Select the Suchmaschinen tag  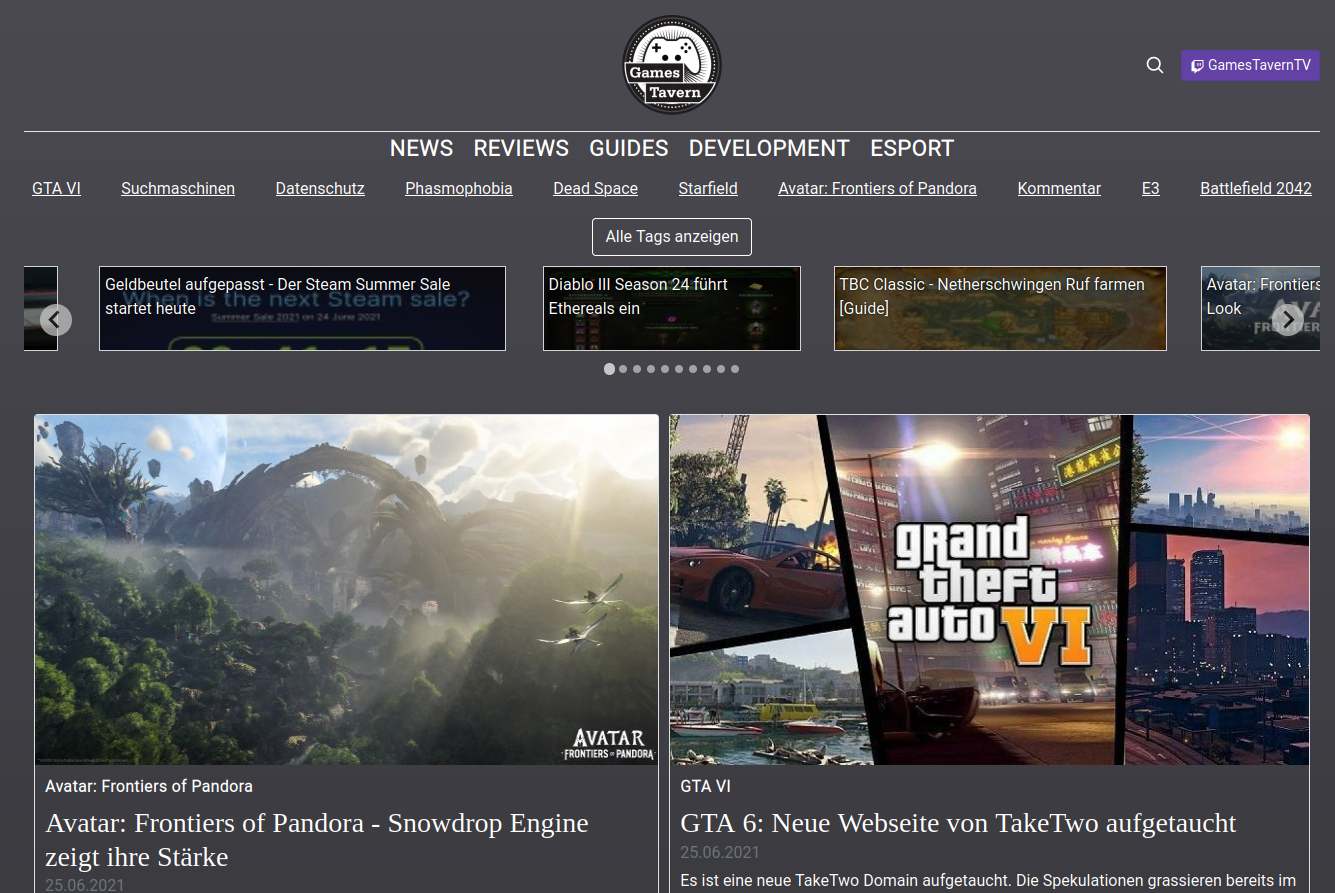[x=178, y=188]
